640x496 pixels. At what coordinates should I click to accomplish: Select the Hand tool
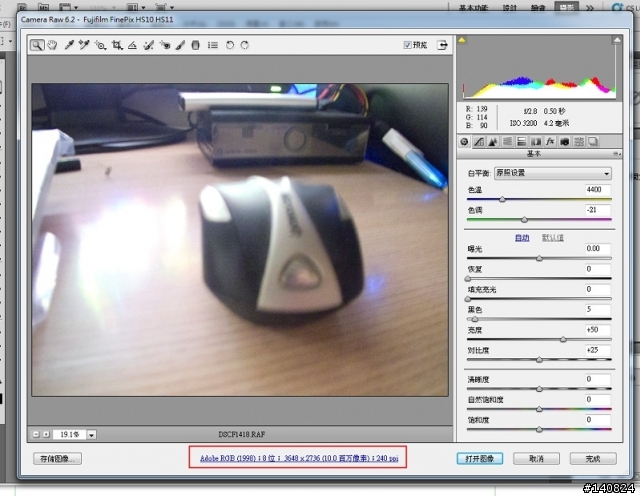coord(52,45)
